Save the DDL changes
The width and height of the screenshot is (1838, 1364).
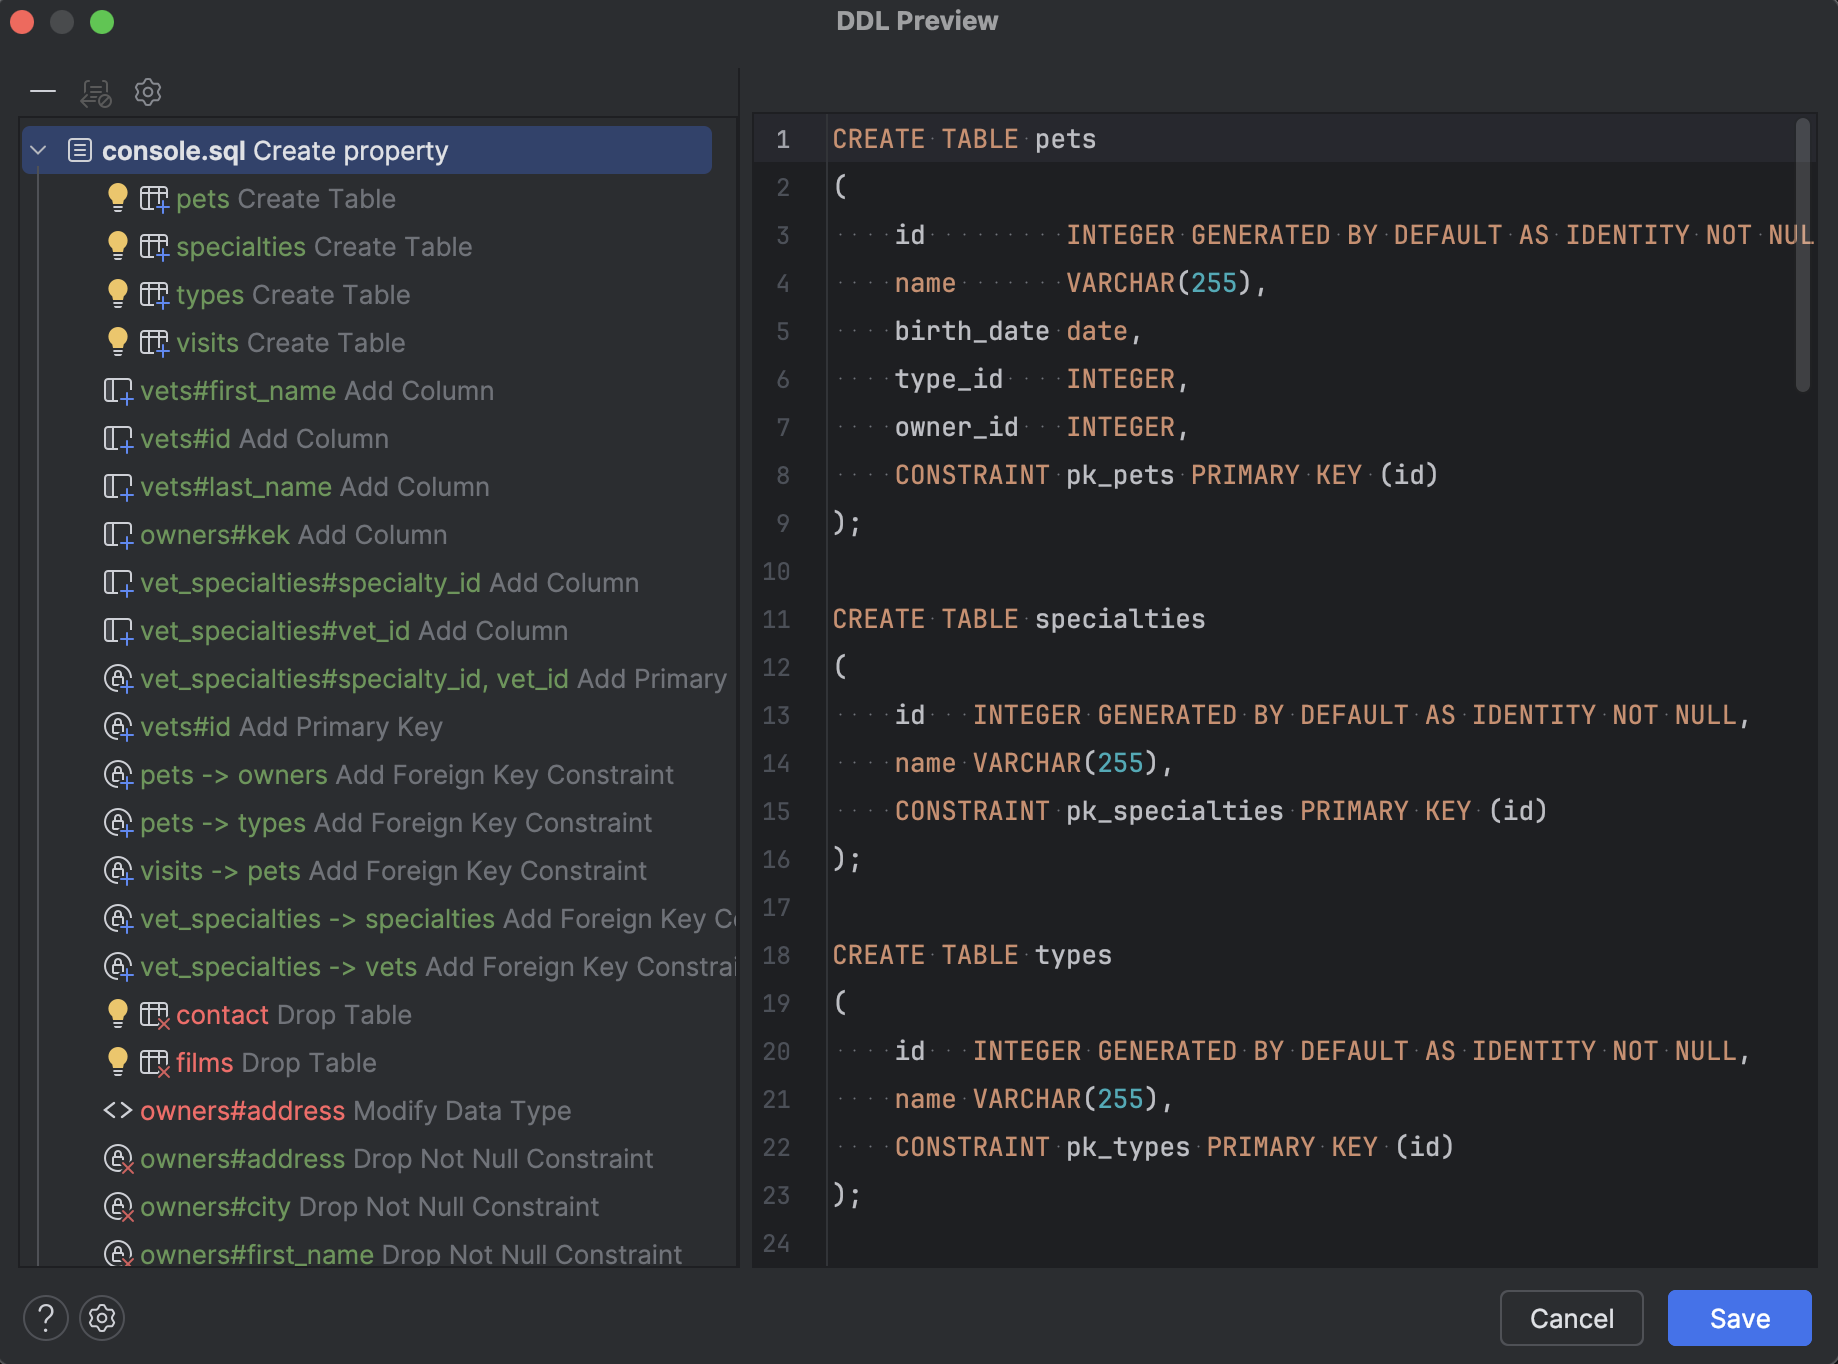(1738, 1318)
